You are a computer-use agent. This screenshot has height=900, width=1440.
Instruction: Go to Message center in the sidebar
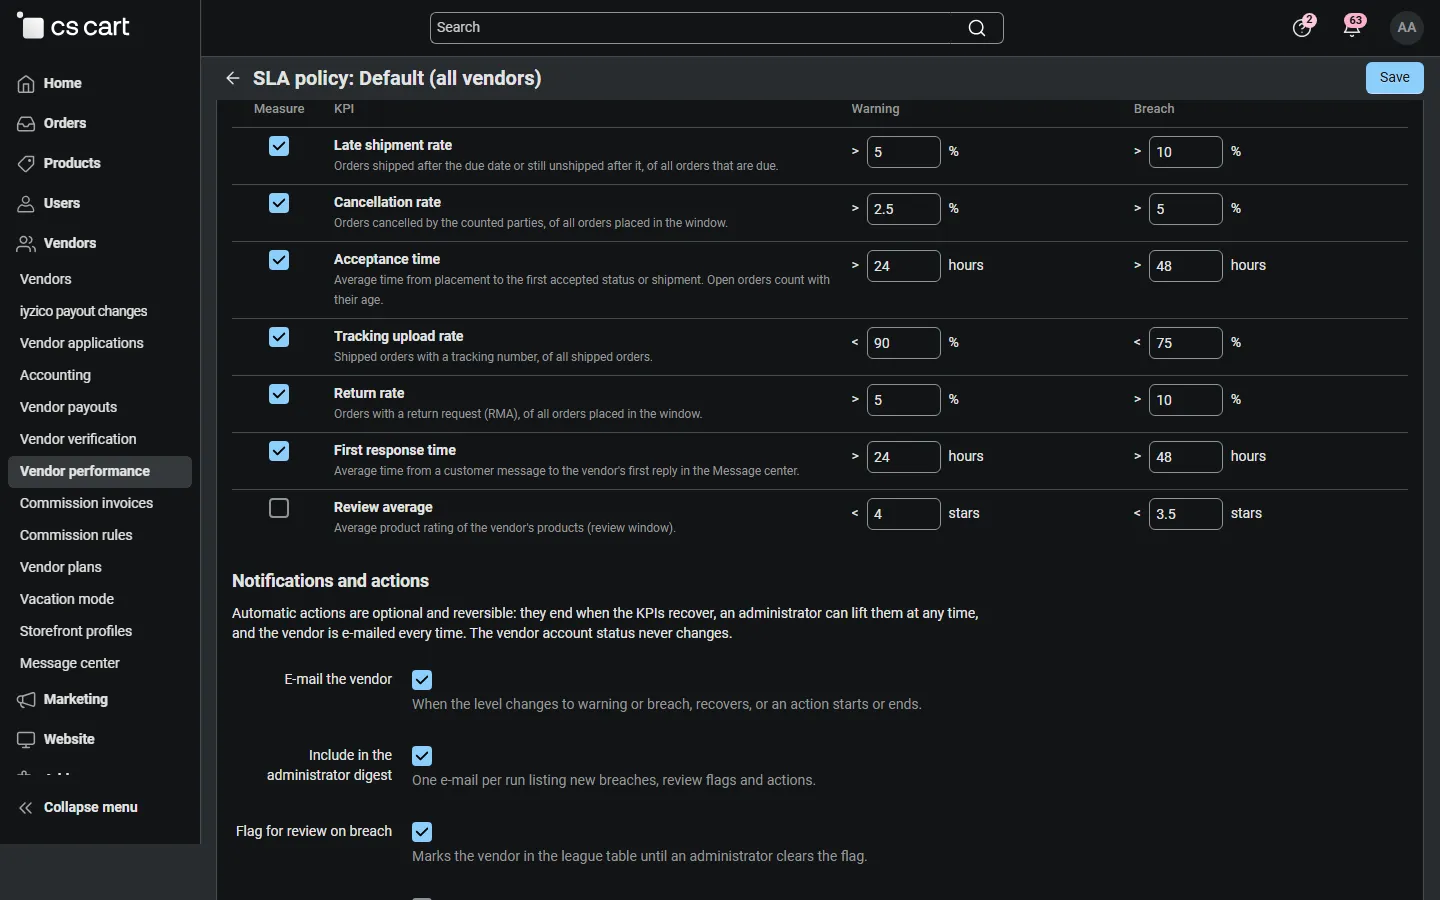[70, 663]
